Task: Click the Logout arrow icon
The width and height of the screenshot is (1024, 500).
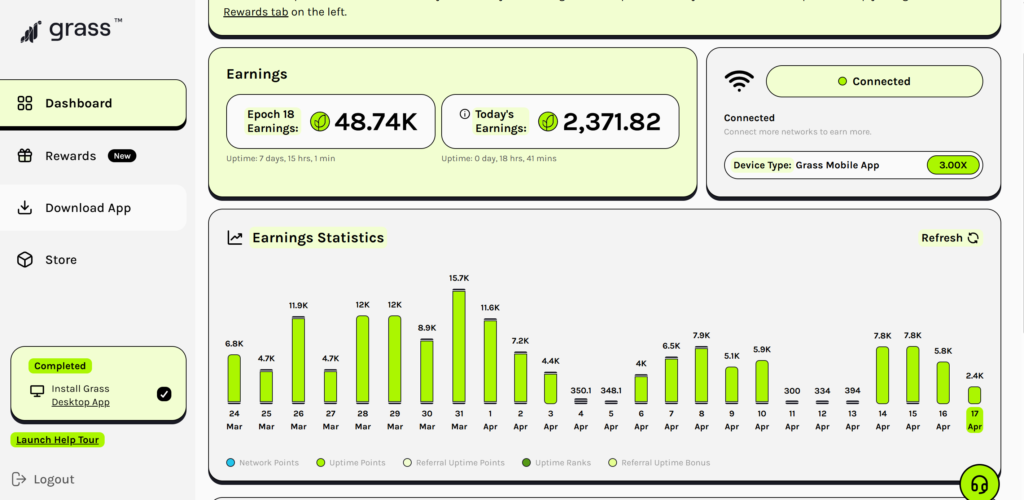Action: click(19, 479)
